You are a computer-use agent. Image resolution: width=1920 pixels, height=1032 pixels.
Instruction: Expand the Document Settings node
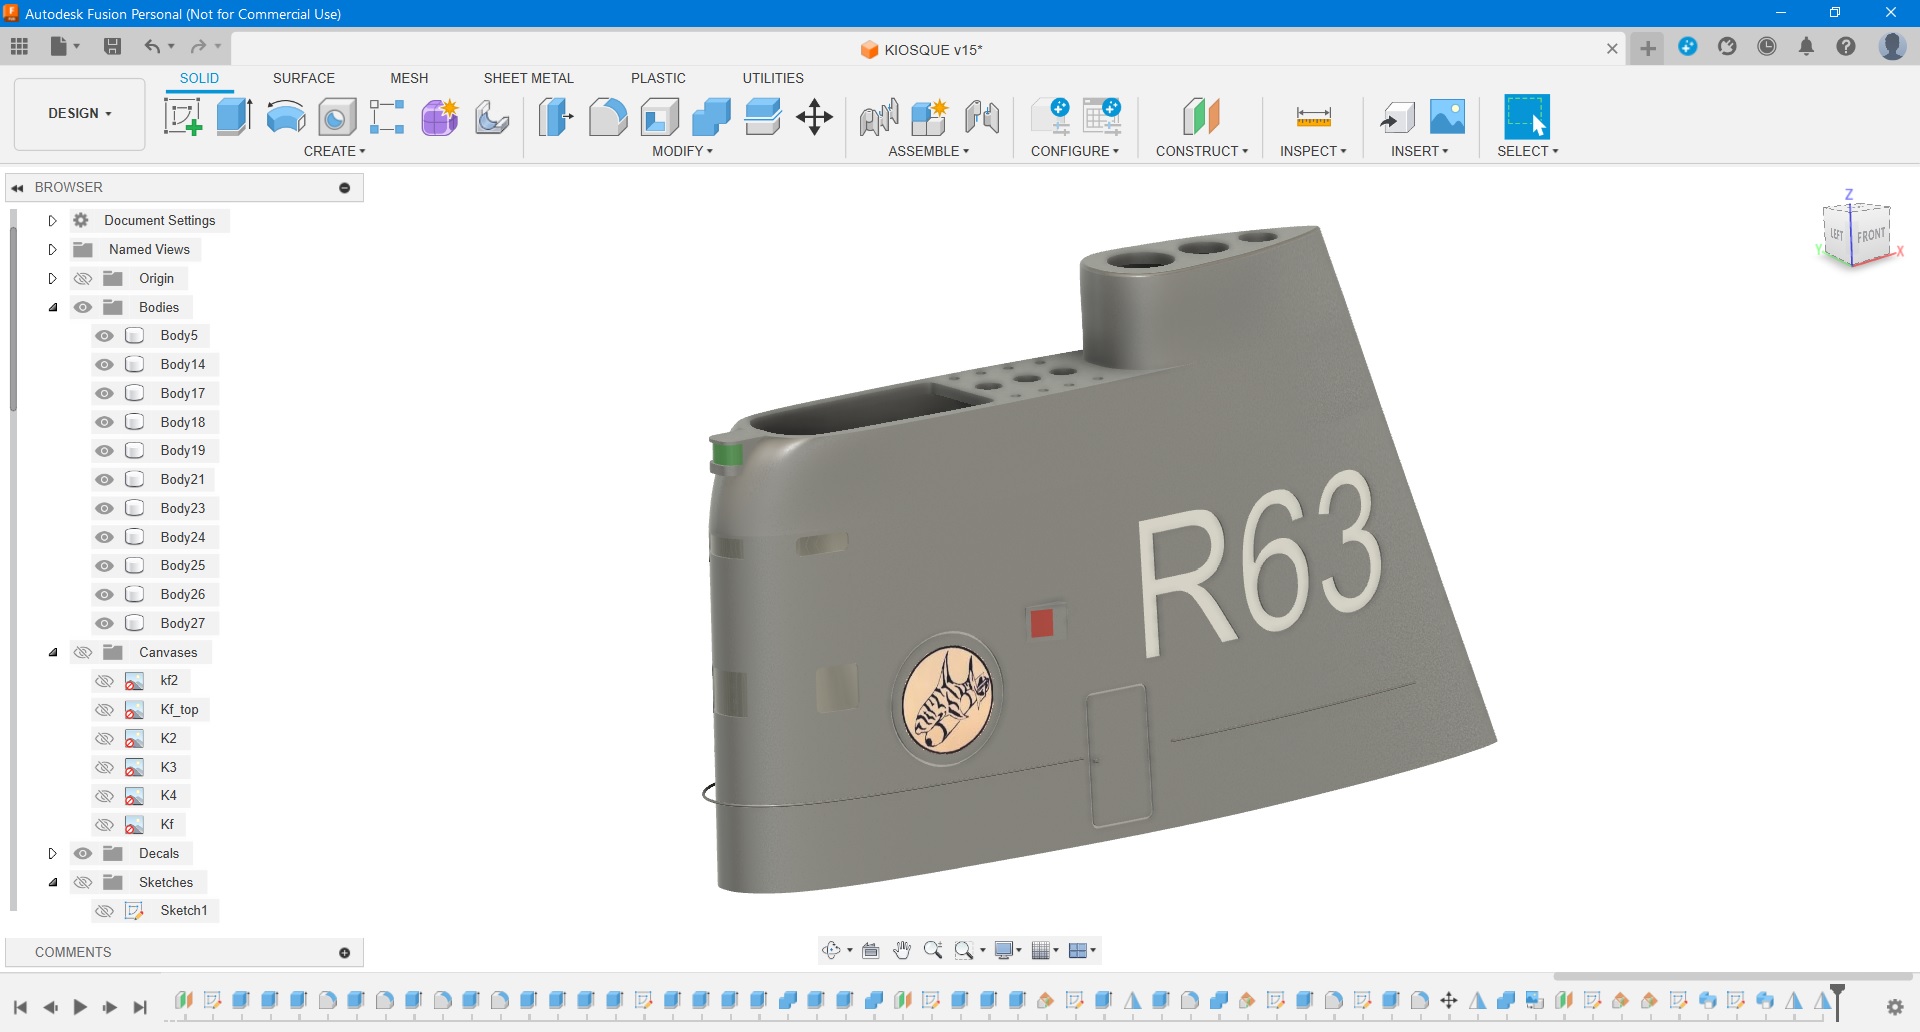53,221
